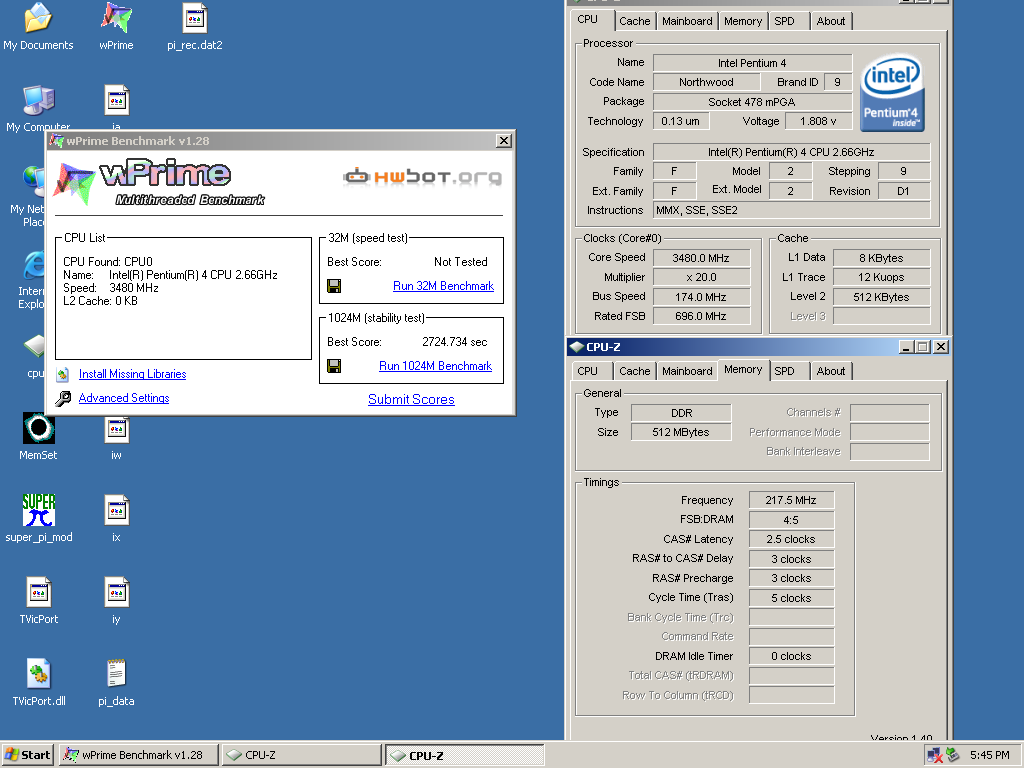The height and width of the screenshot is (768, 1024).
Task: Click the Core Speed 3480.0 MHz field
Action: pos(701,258)
